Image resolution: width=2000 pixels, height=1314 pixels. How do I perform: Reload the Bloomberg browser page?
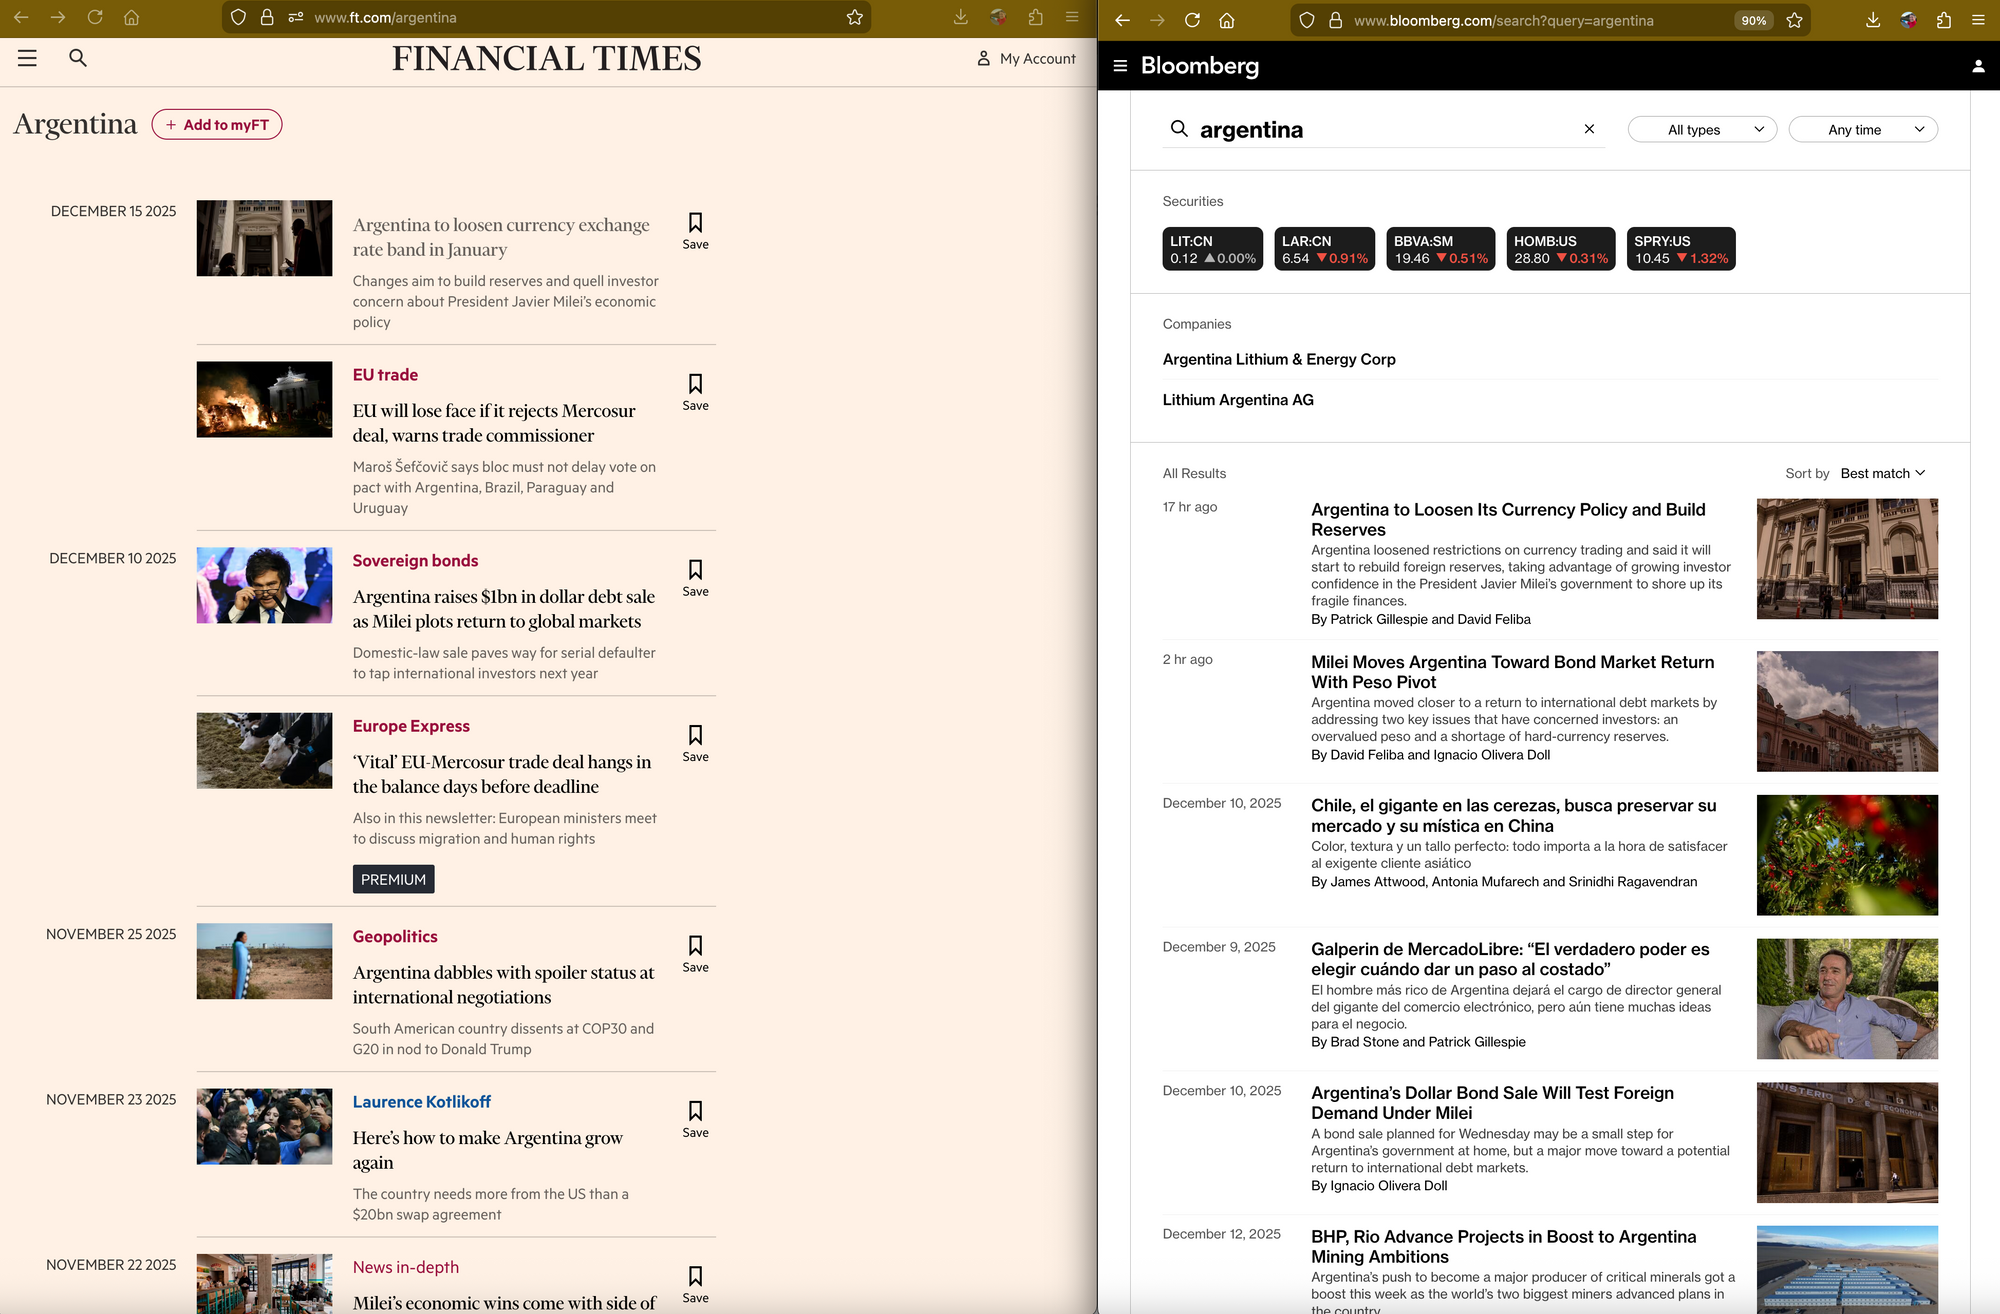coord(1192,20)
